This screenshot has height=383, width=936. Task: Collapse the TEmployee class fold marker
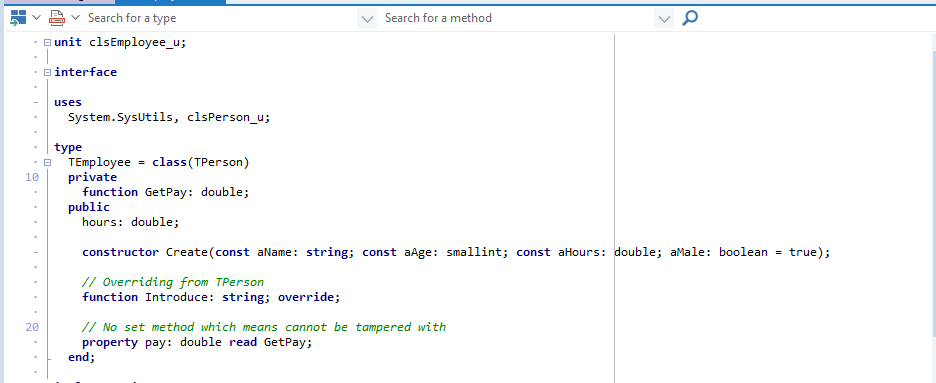click(47, 162)
